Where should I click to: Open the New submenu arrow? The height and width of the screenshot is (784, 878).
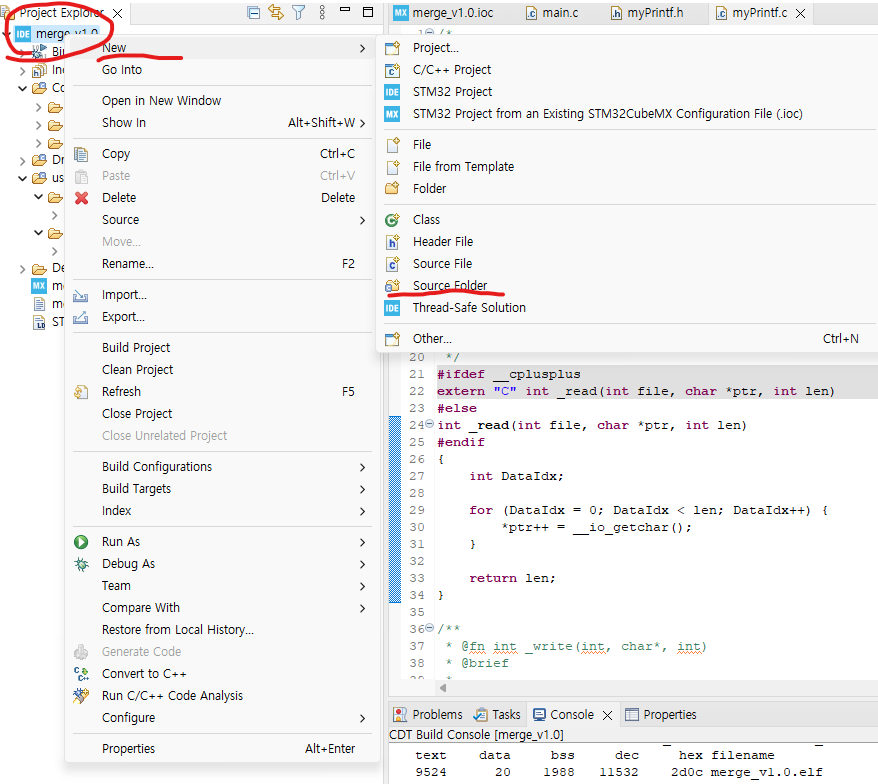click(x=362, y=48)
